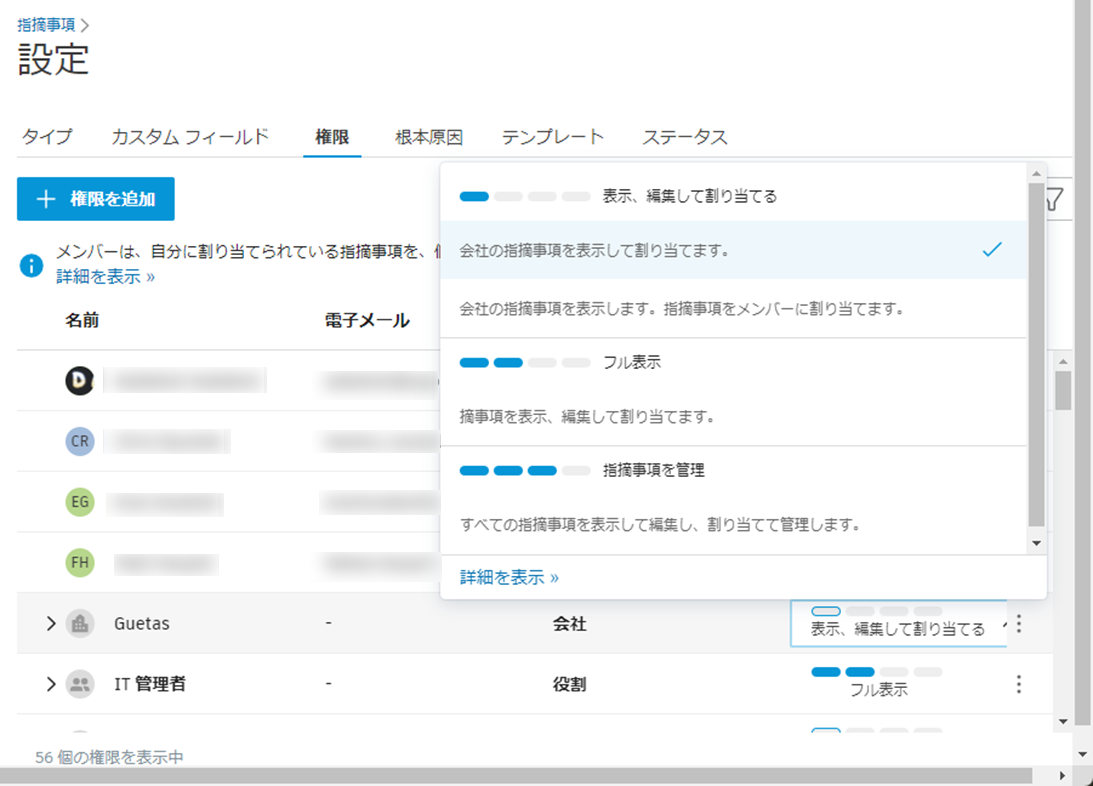Open Guetas permission level dropdown
Screen dimensions: 1093x786
[x=899, y=623]
